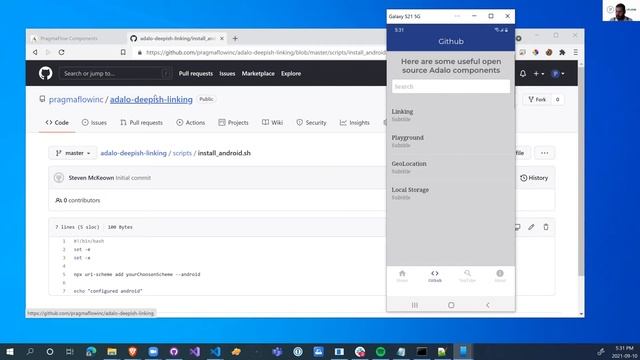
Task: Open the GitHub profile avatar dropdown
Action: [558, 73]
